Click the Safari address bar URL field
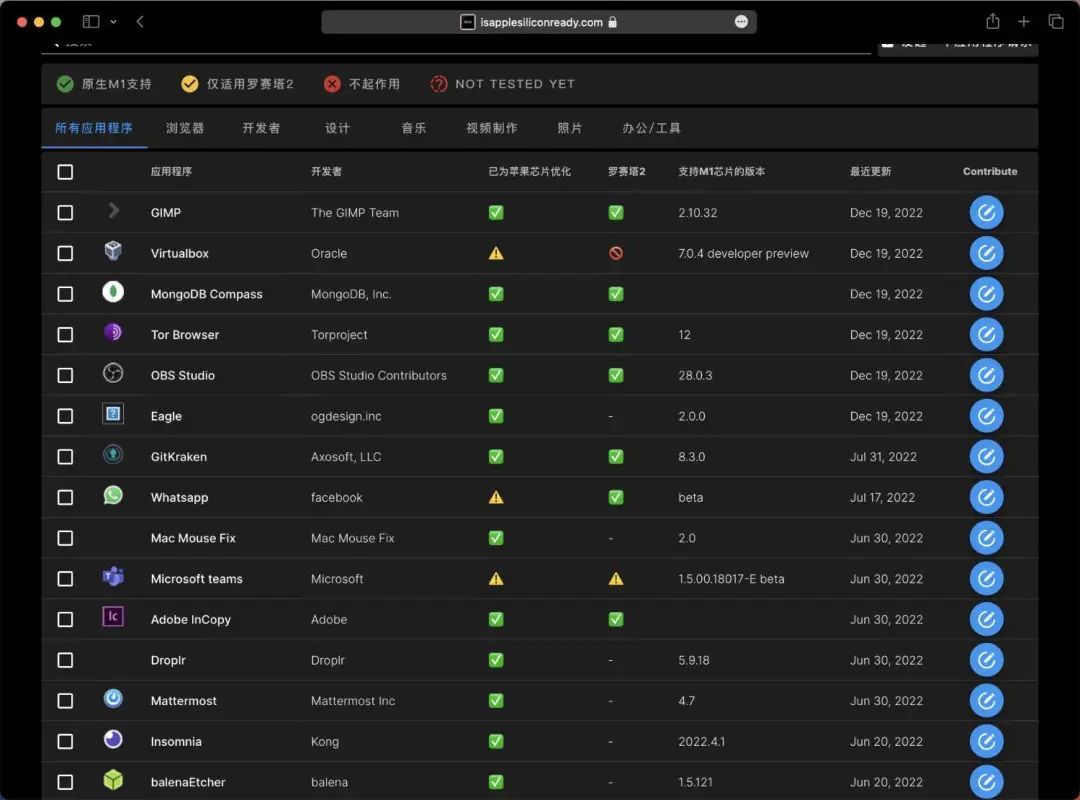Image resolution: width=1080 pixels, height=800 pixels. click(540, 22)
